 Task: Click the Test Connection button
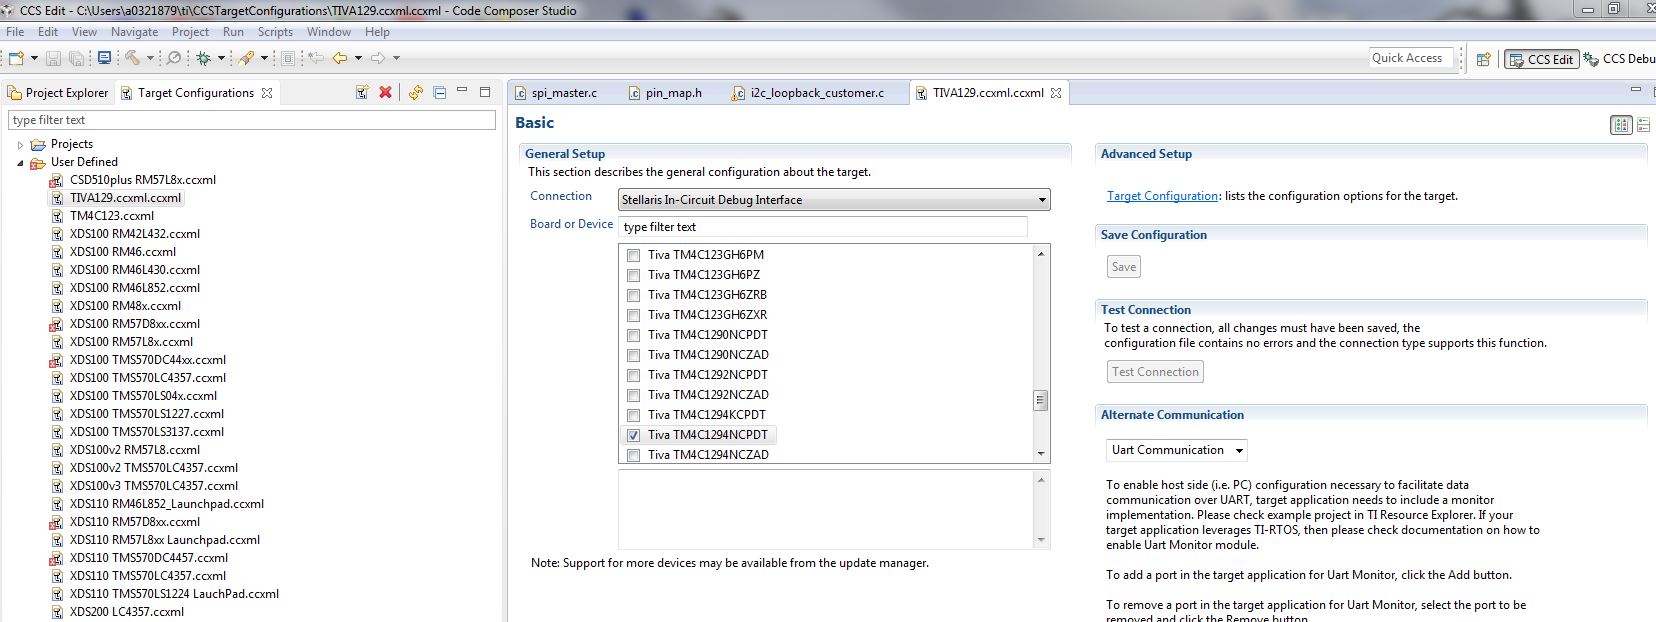point(1155,372)
